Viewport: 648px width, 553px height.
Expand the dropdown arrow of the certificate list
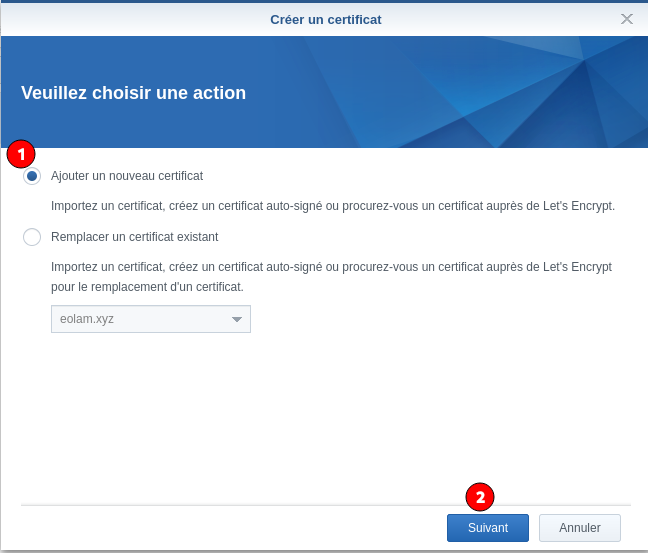pyautogui.click(x=237, y=319)
